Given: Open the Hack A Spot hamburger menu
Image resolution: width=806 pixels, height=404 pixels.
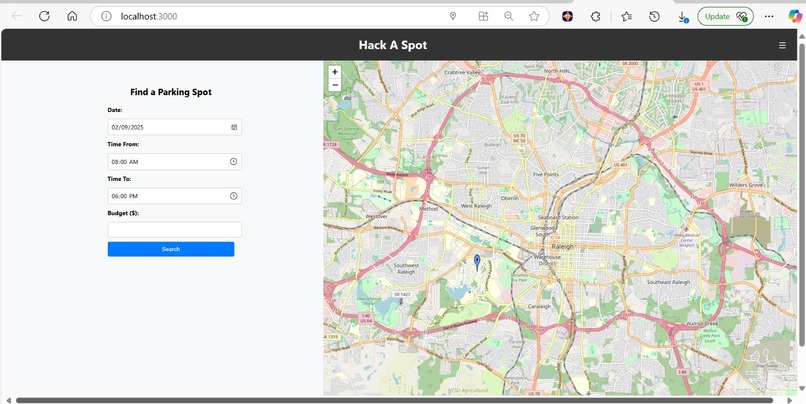Looking at the screenshot, I should coord(782,45).
